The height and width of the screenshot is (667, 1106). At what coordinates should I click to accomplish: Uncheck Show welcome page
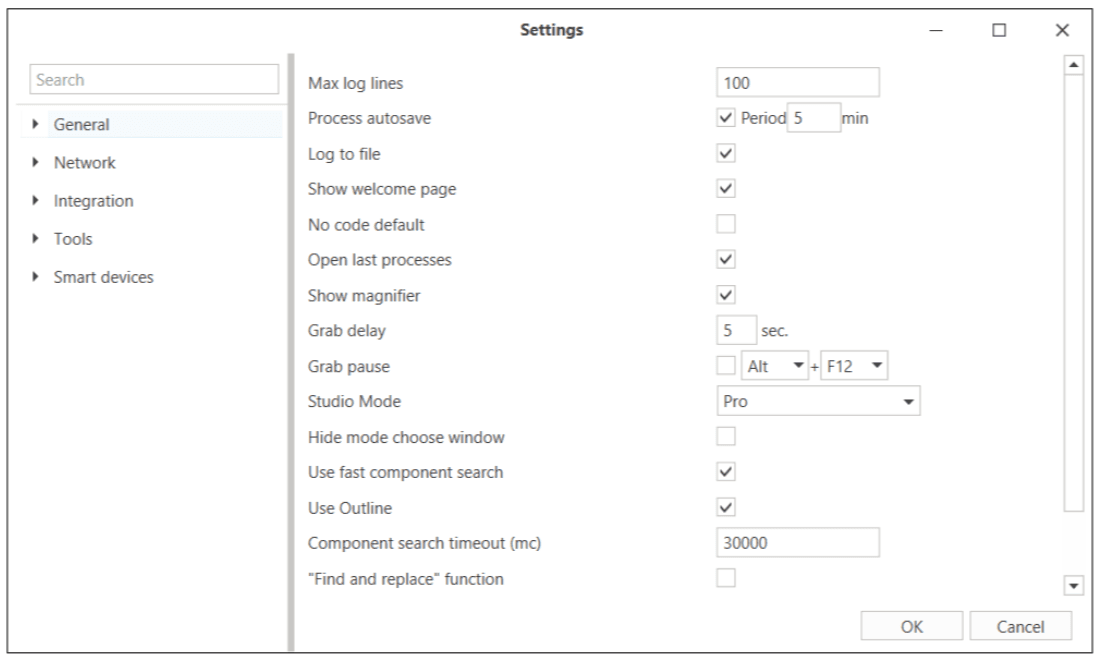727,189
